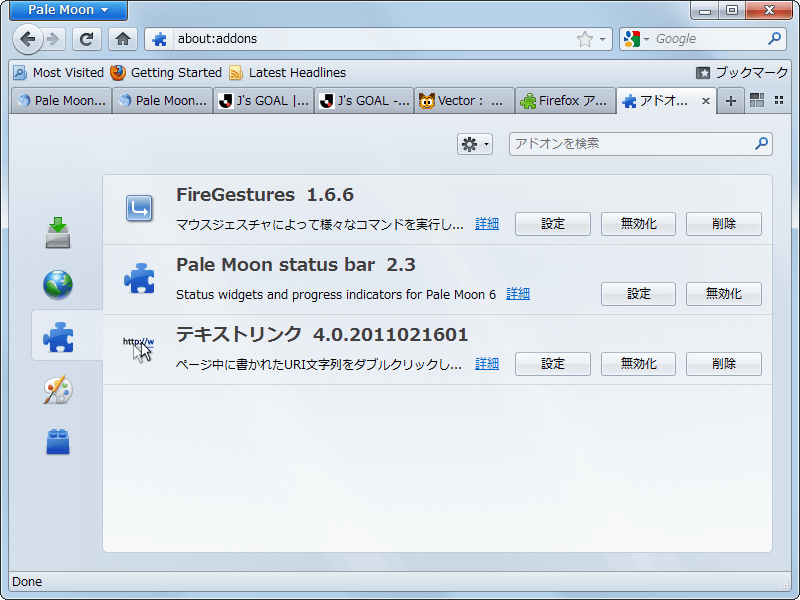Maximize the Pale Moon window
This screenshot has height=600, width=800.
point(732,10)
